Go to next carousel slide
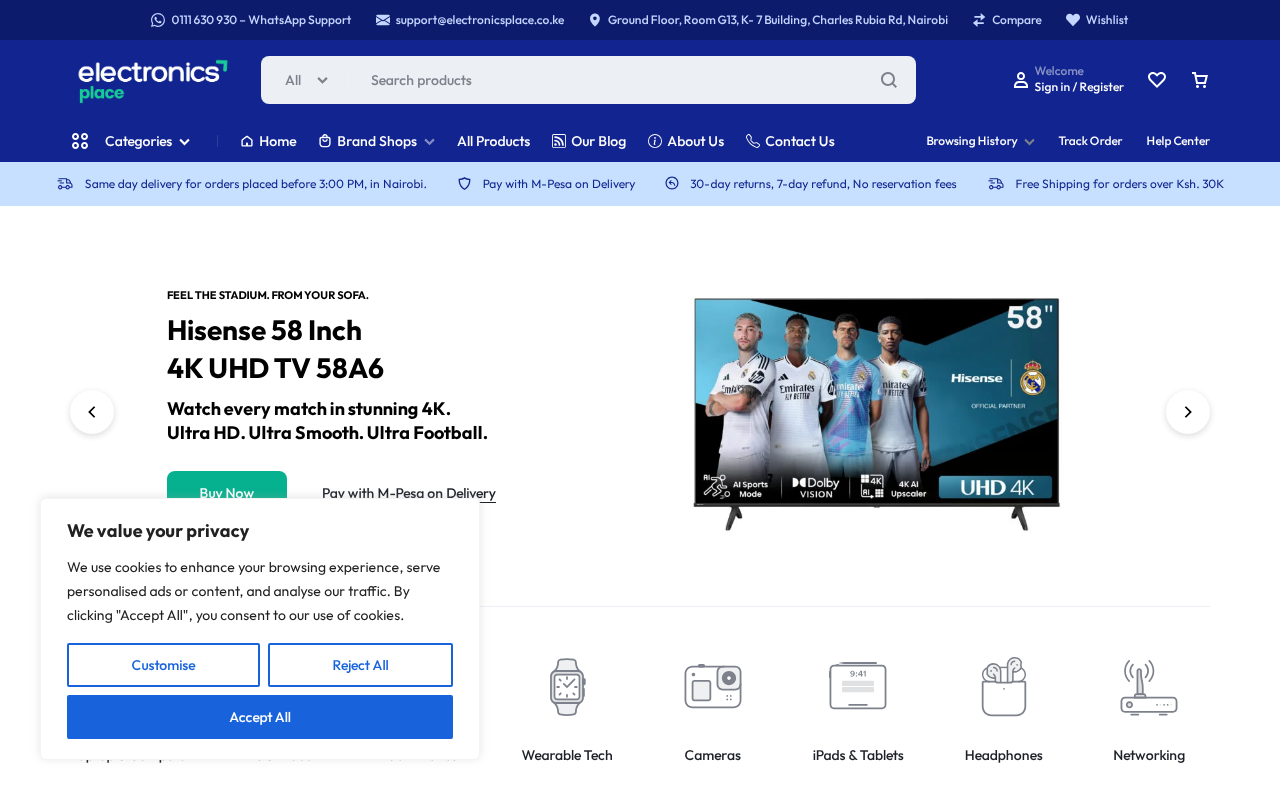The image size is (1280, 800). [1188, 412]
